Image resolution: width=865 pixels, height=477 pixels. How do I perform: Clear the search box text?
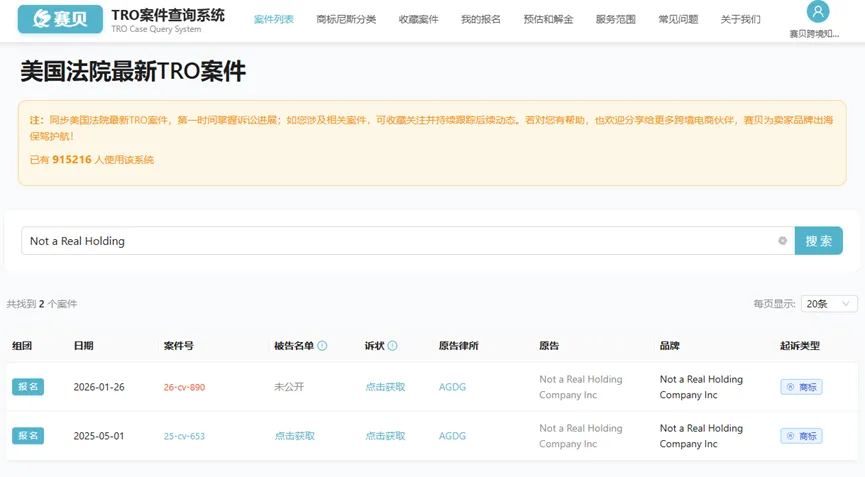click(782, 241)
